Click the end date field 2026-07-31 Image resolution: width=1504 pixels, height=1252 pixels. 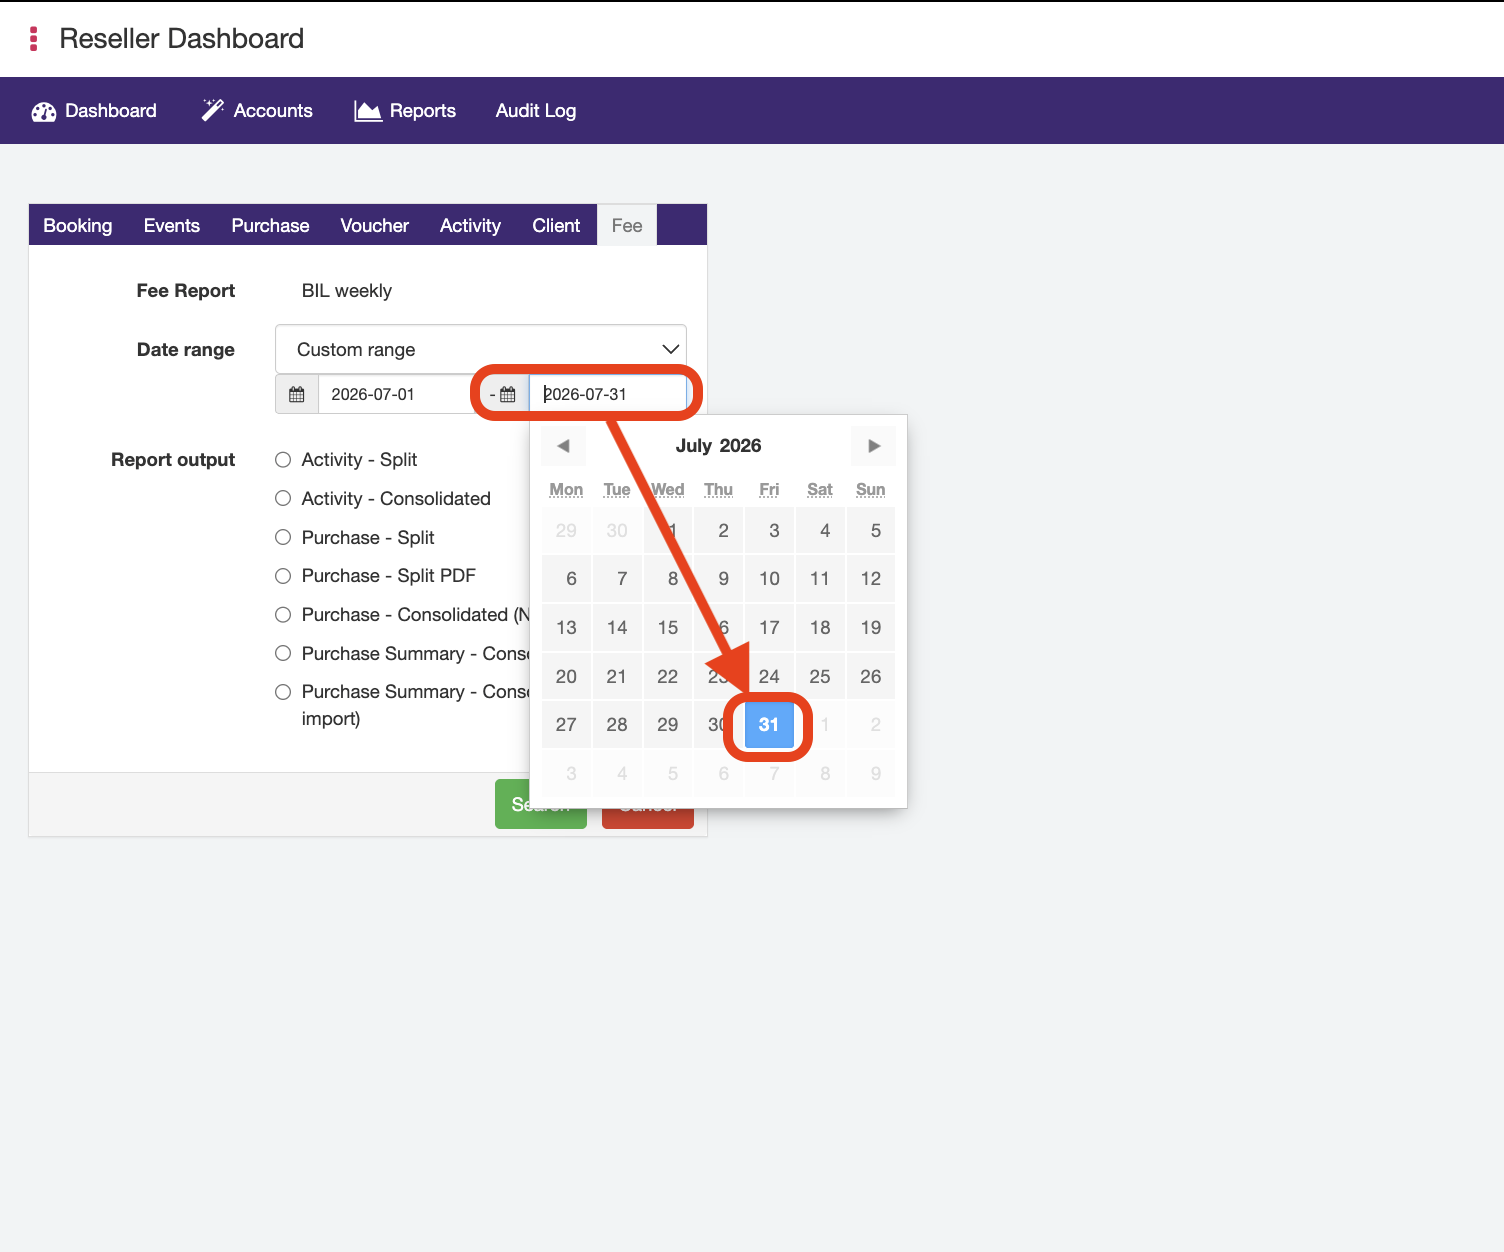tap(608, 394)
